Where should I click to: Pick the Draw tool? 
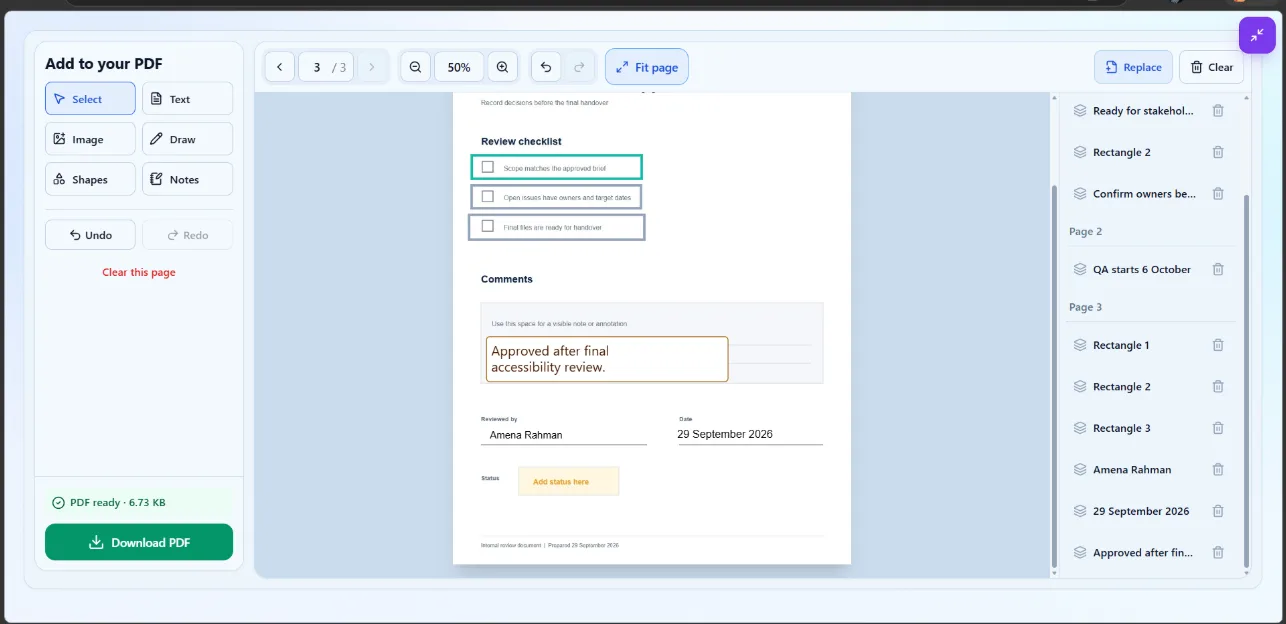click(x=187, y=139)
